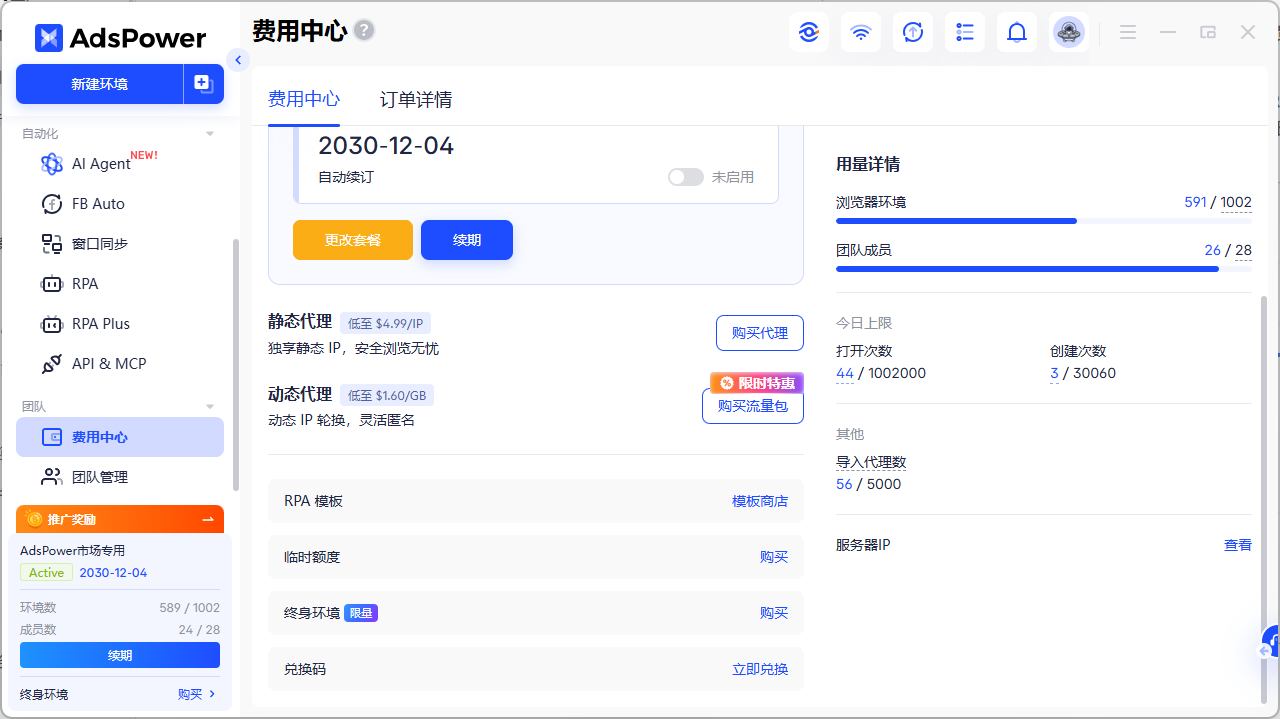Collapse the 自动化 section
Image resolution: width=1280 pixels, height=719 pixels.
(x=210, y=133)
